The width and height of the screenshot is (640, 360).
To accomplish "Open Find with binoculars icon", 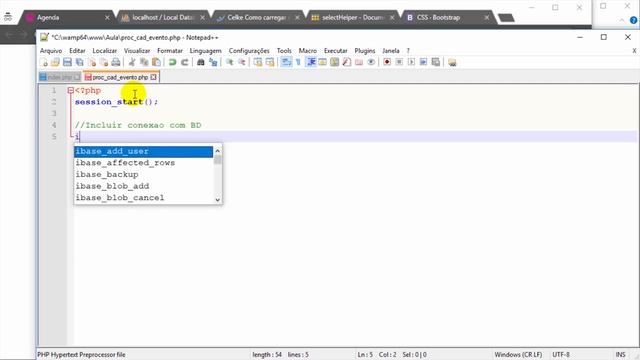I will pos(200,62).
